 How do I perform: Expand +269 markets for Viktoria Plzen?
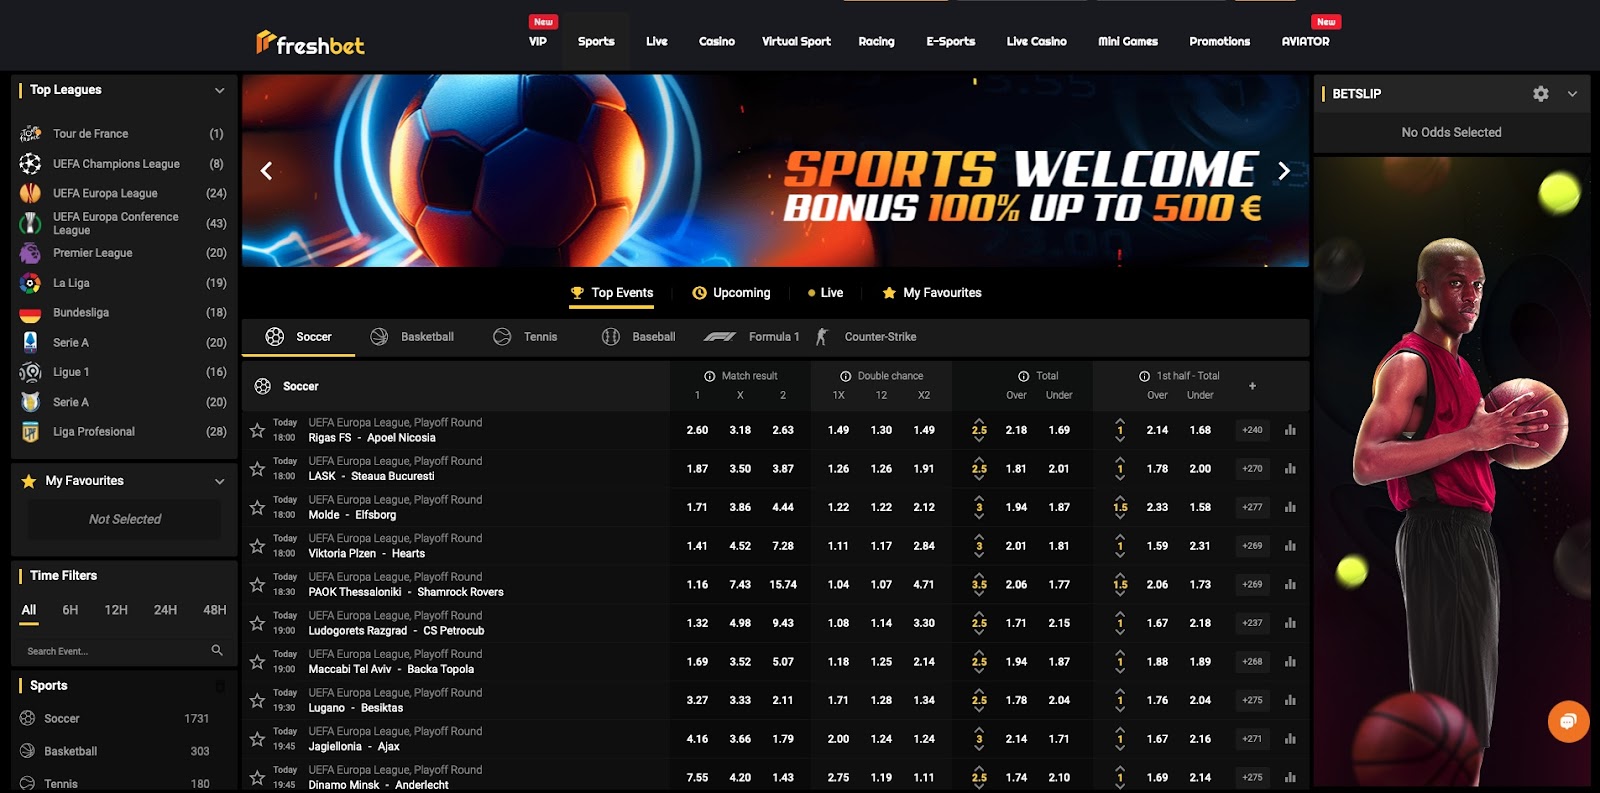tap(1252, 546)
